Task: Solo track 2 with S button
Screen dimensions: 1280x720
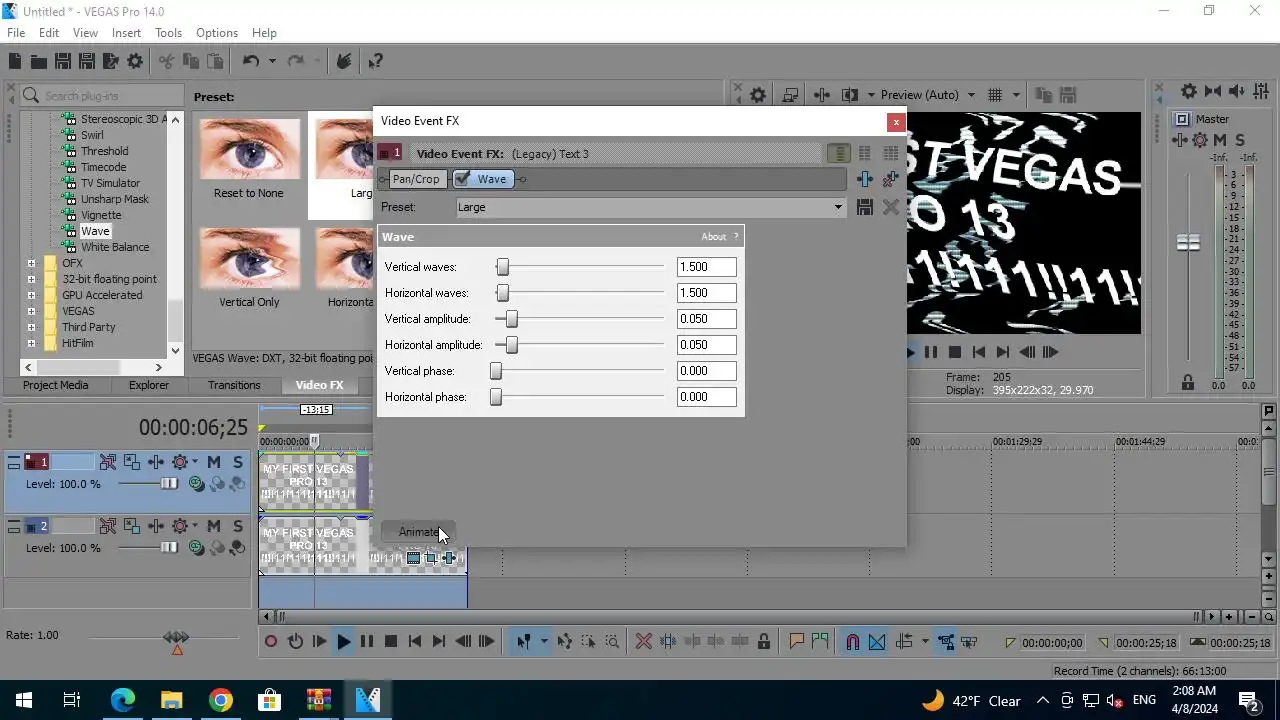Action: [238, 526]
